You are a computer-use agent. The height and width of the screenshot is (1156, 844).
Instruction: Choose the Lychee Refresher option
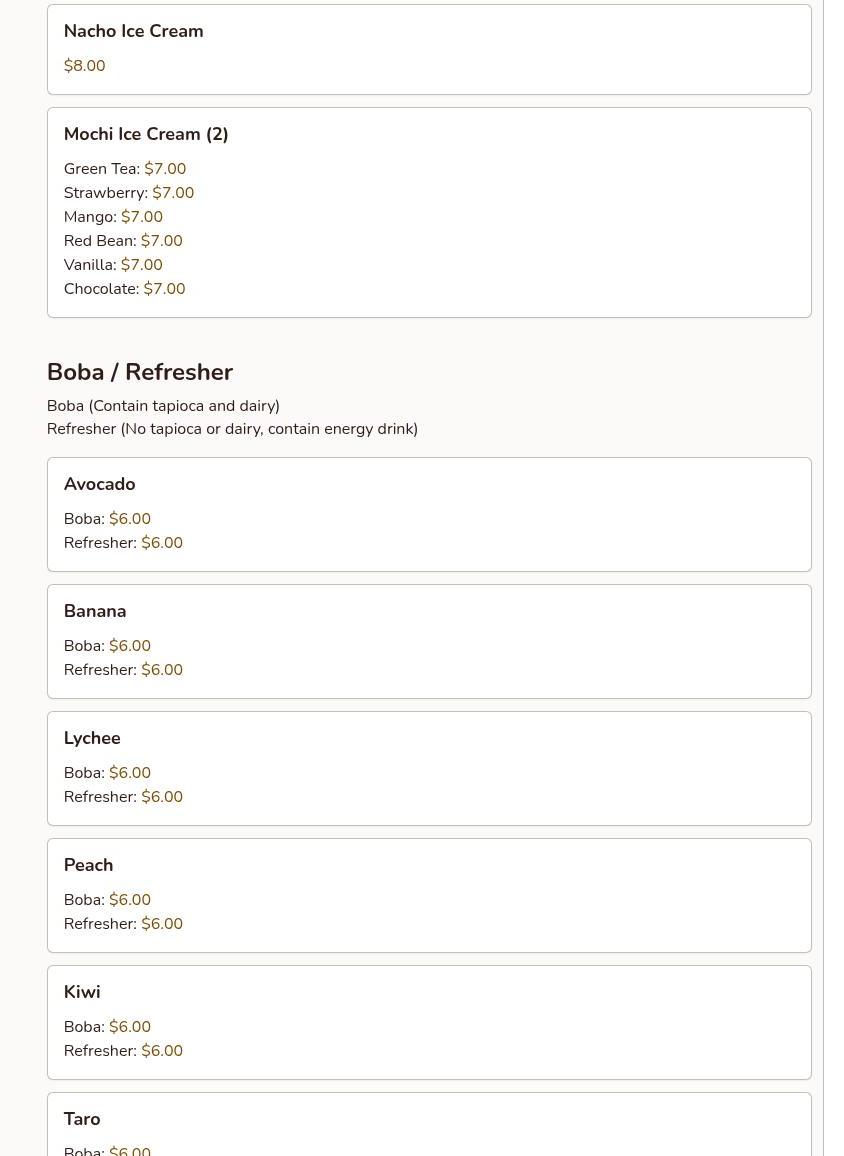[123, 797]
